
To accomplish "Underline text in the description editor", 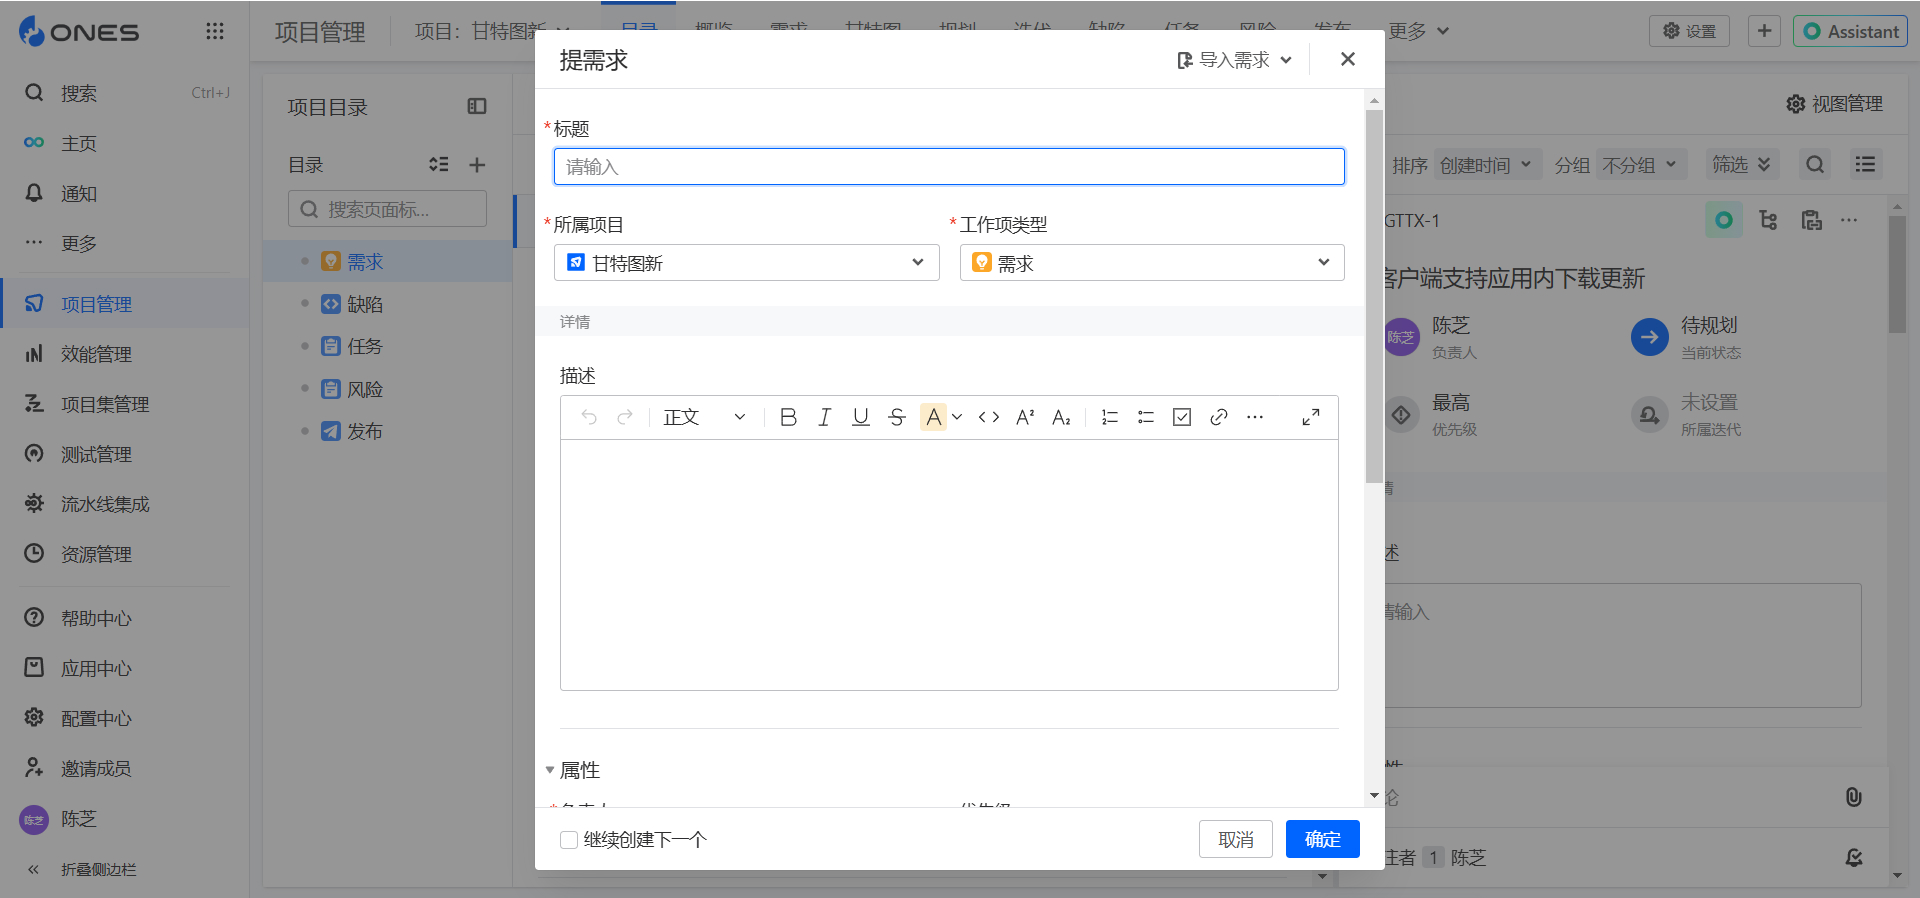I will coord(860,417).
